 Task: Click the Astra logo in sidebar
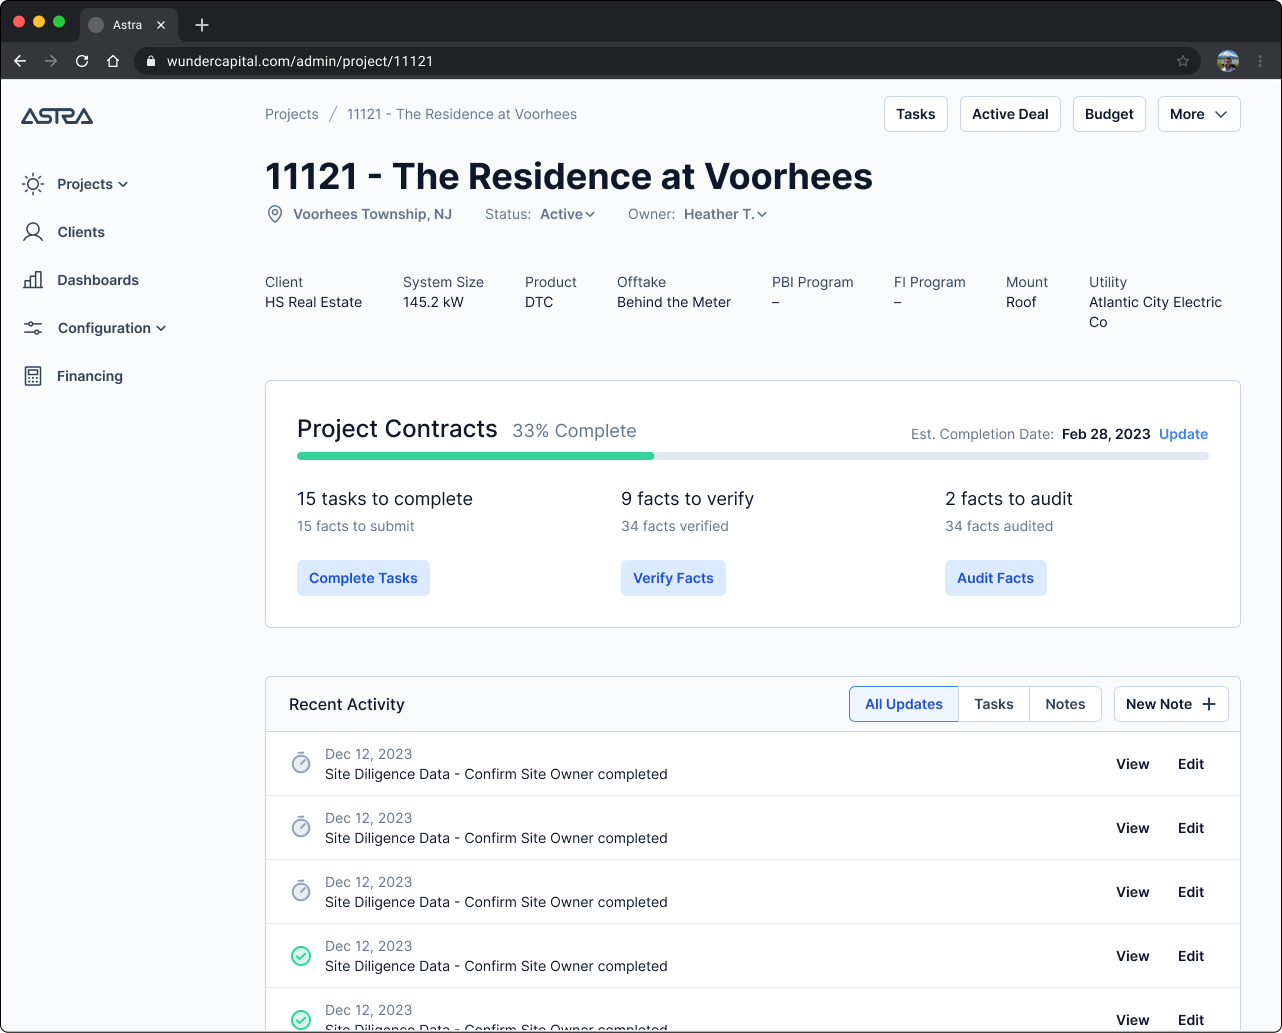57,116
